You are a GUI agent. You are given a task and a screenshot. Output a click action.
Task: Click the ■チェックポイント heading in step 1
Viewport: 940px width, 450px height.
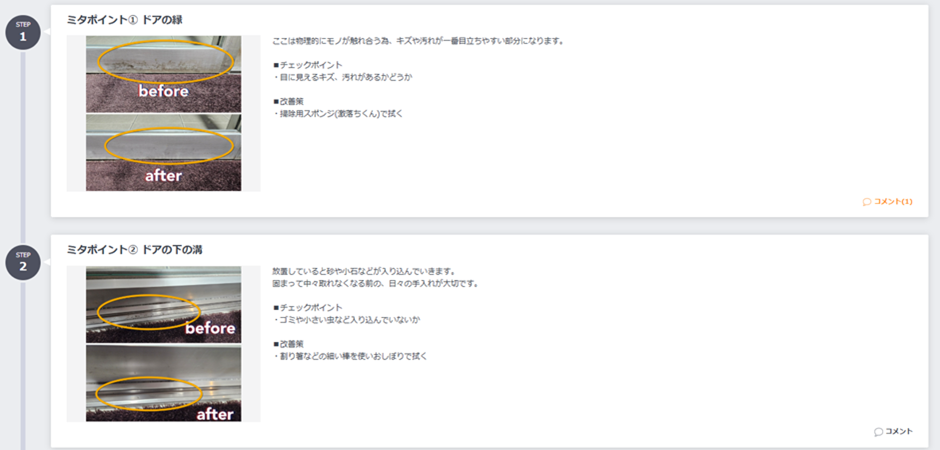308,65
